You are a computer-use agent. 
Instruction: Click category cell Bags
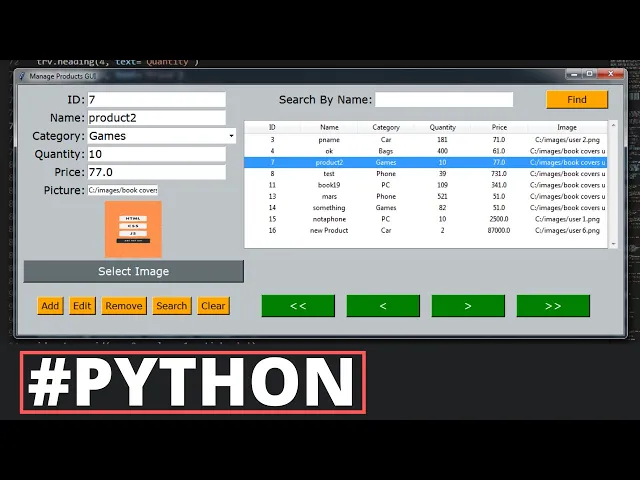coord(386,151)
